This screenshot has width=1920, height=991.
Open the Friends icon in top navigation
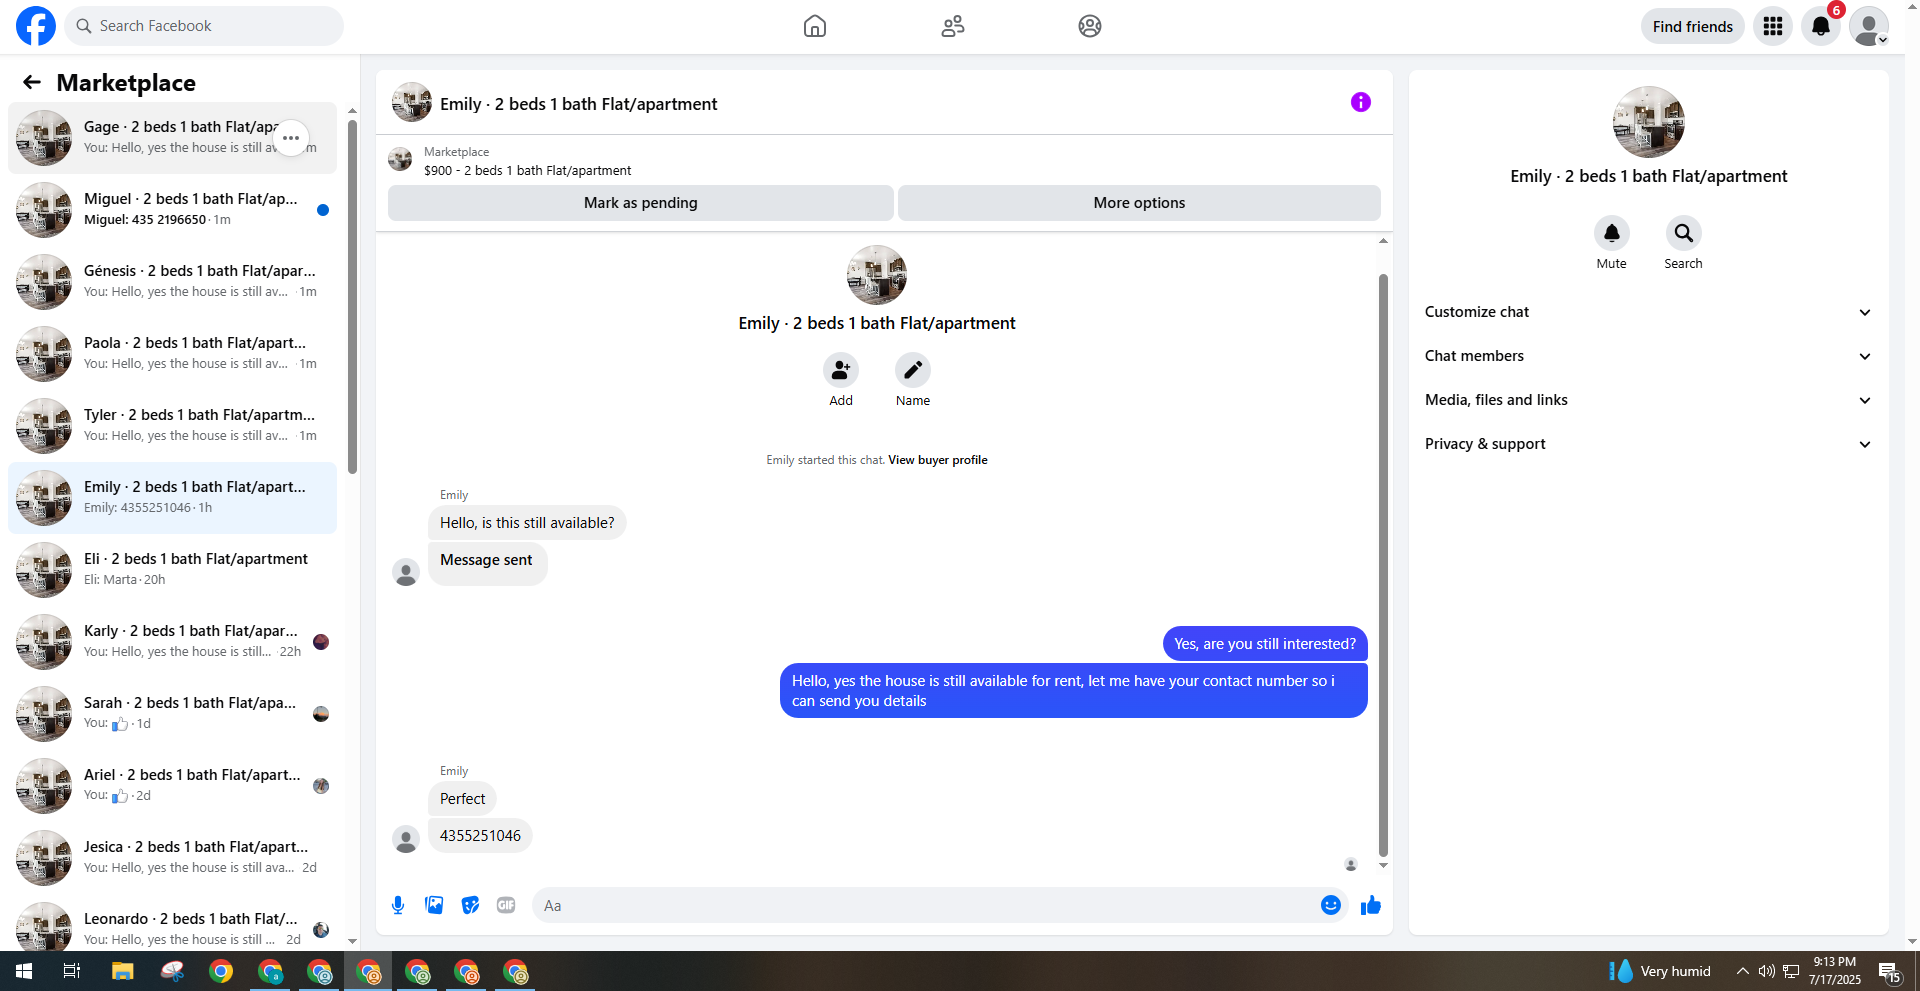point(953,26)
